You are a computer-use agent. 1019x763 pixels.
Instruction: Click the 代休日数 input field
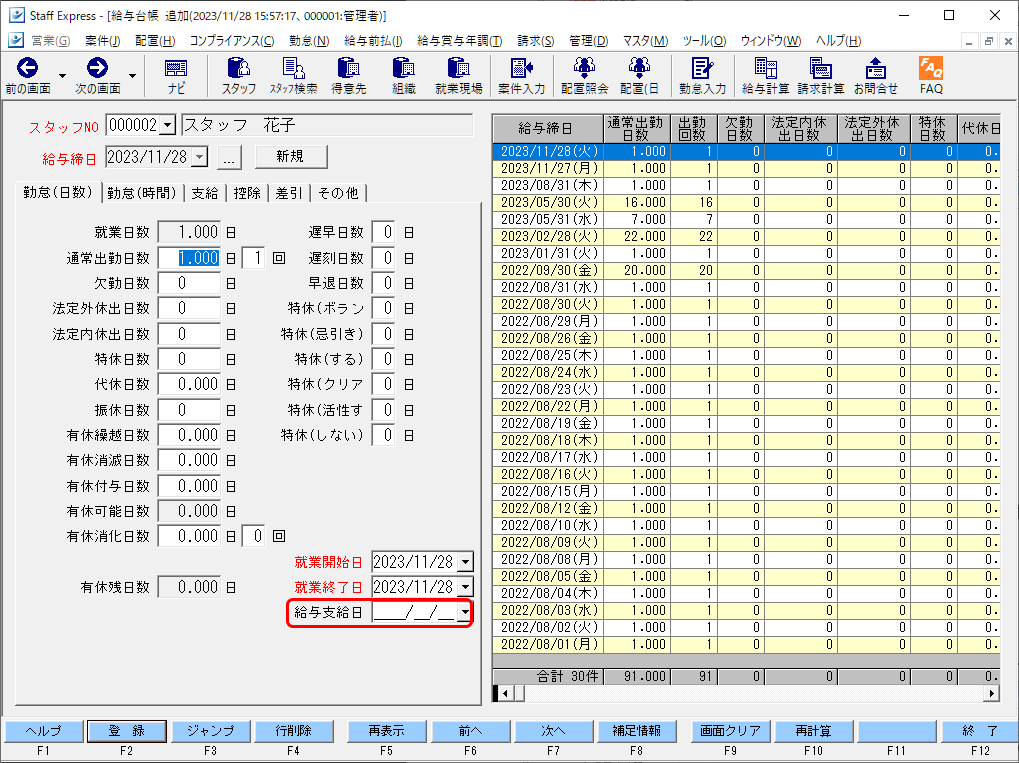click(189, 384)
